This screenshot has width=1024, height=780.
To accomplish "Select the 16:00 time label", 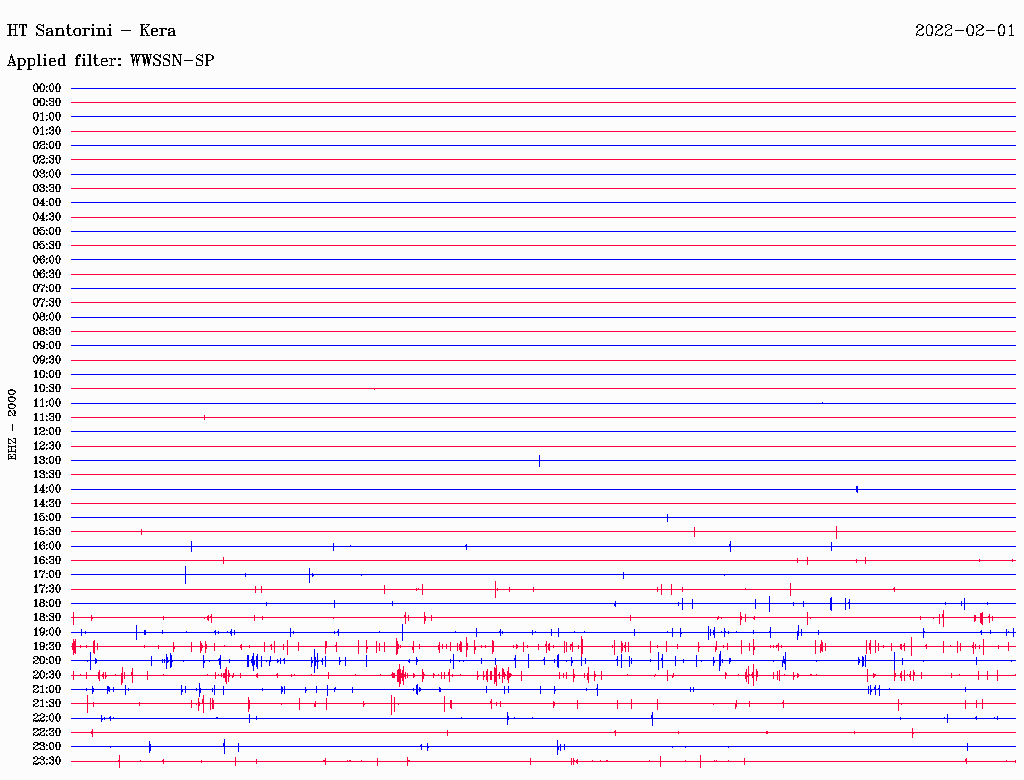I will click(x=47, y=546).
